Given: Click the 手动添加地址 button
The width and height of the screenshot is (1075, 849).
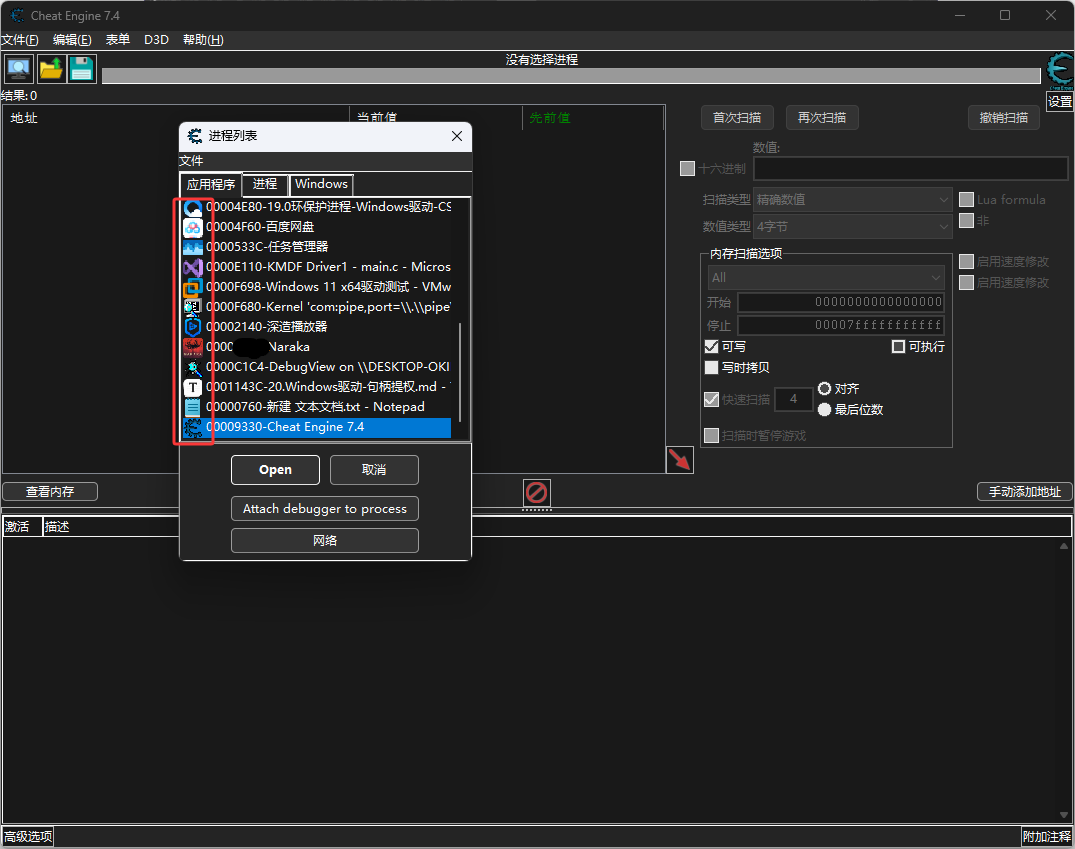Looking at the screenshot, I should tap(1024, 492).
